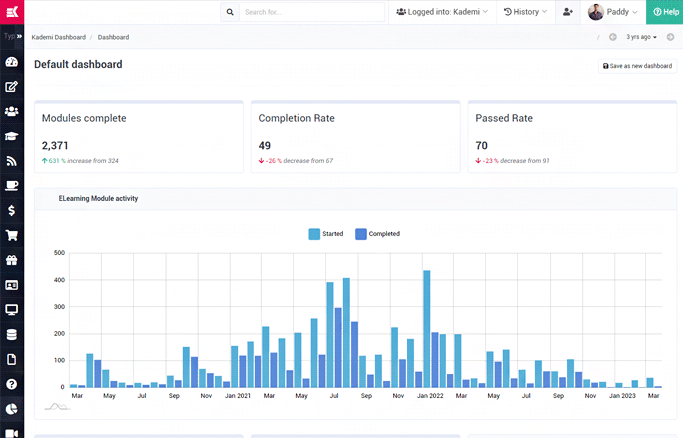The height and width of the screenshot is (438, 683).
Task: Open the video camera sidebar icon
Action: click(x=12, y=433)
